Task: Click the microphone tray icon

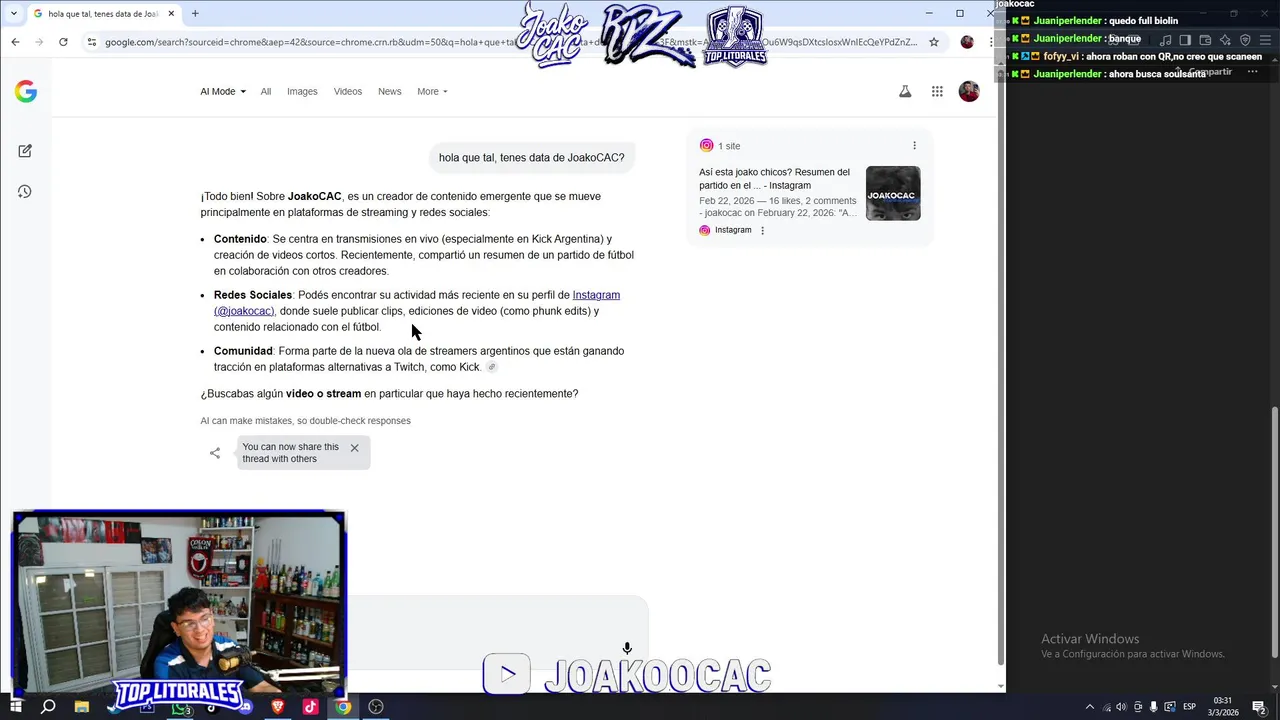Action: point(1153,707)
